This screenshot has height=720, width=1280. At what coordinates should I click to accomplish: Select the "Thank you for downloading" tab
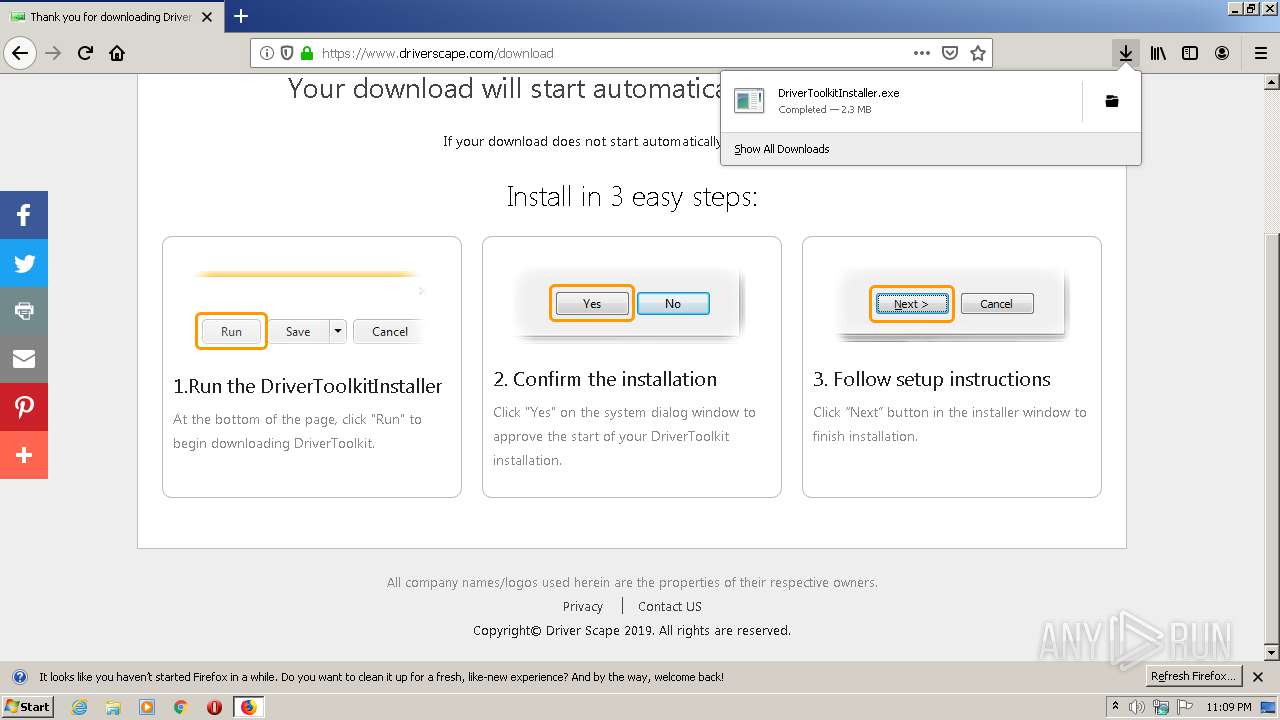pyautogui.click(x=111, y=17)
